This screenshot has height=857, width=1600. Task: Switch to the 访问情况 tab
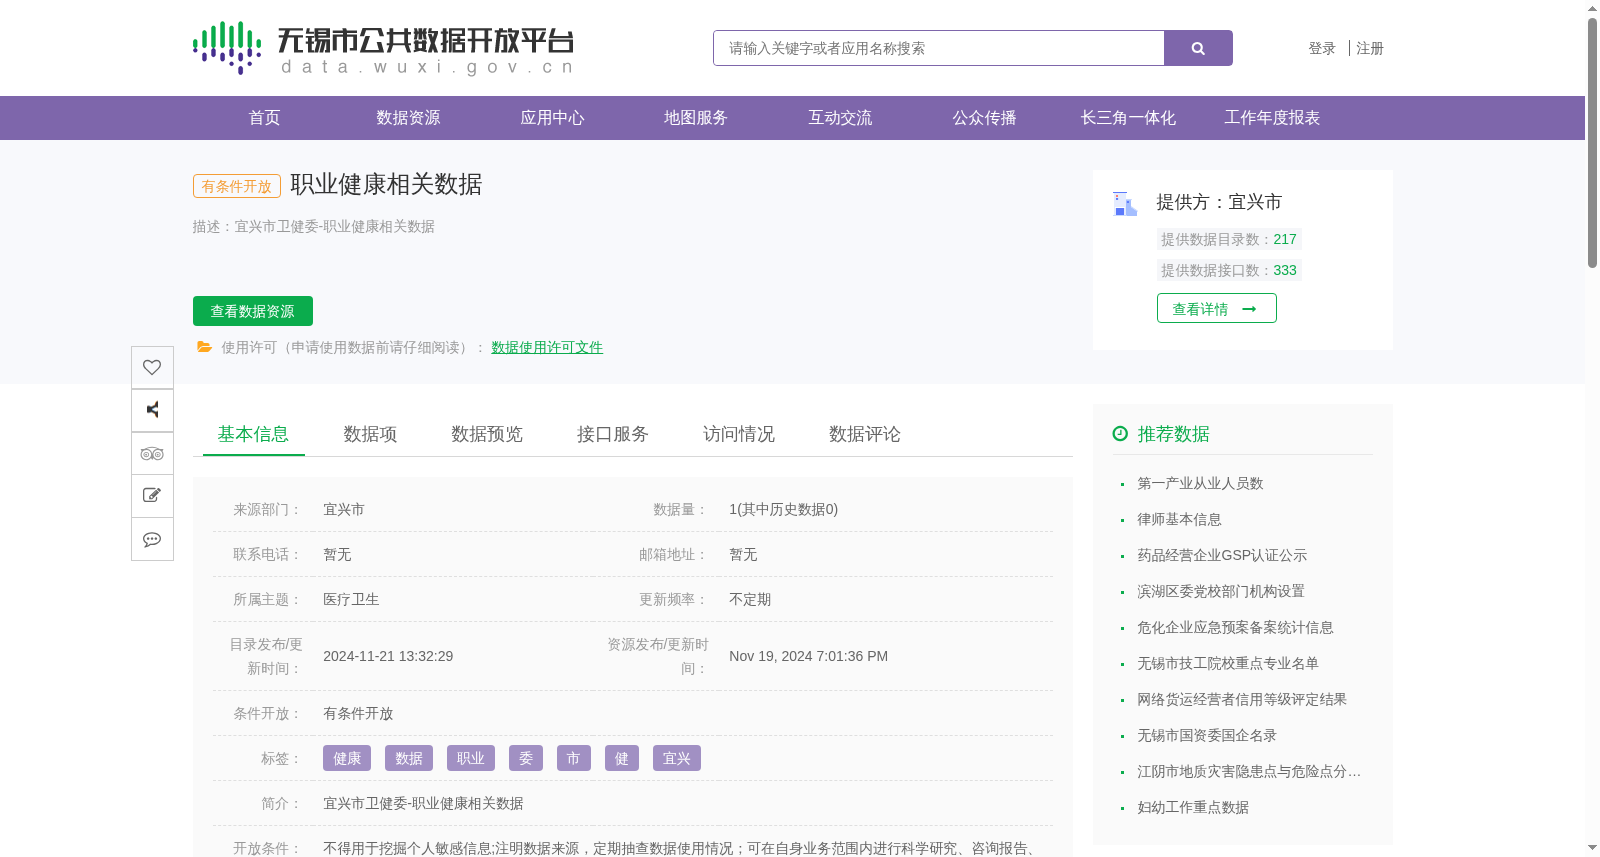coord(739,434)
